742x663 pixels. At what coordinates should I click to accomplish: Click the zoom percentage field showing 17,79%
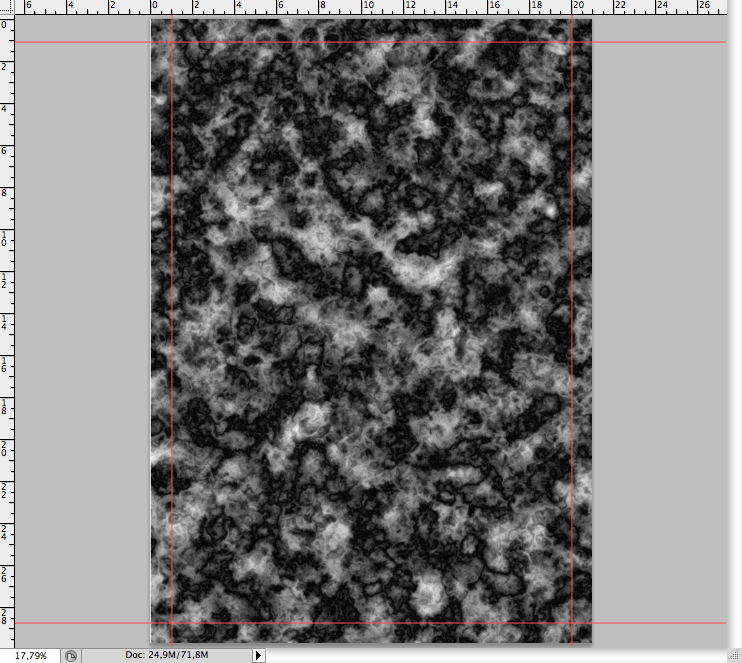tap(30, 655)
